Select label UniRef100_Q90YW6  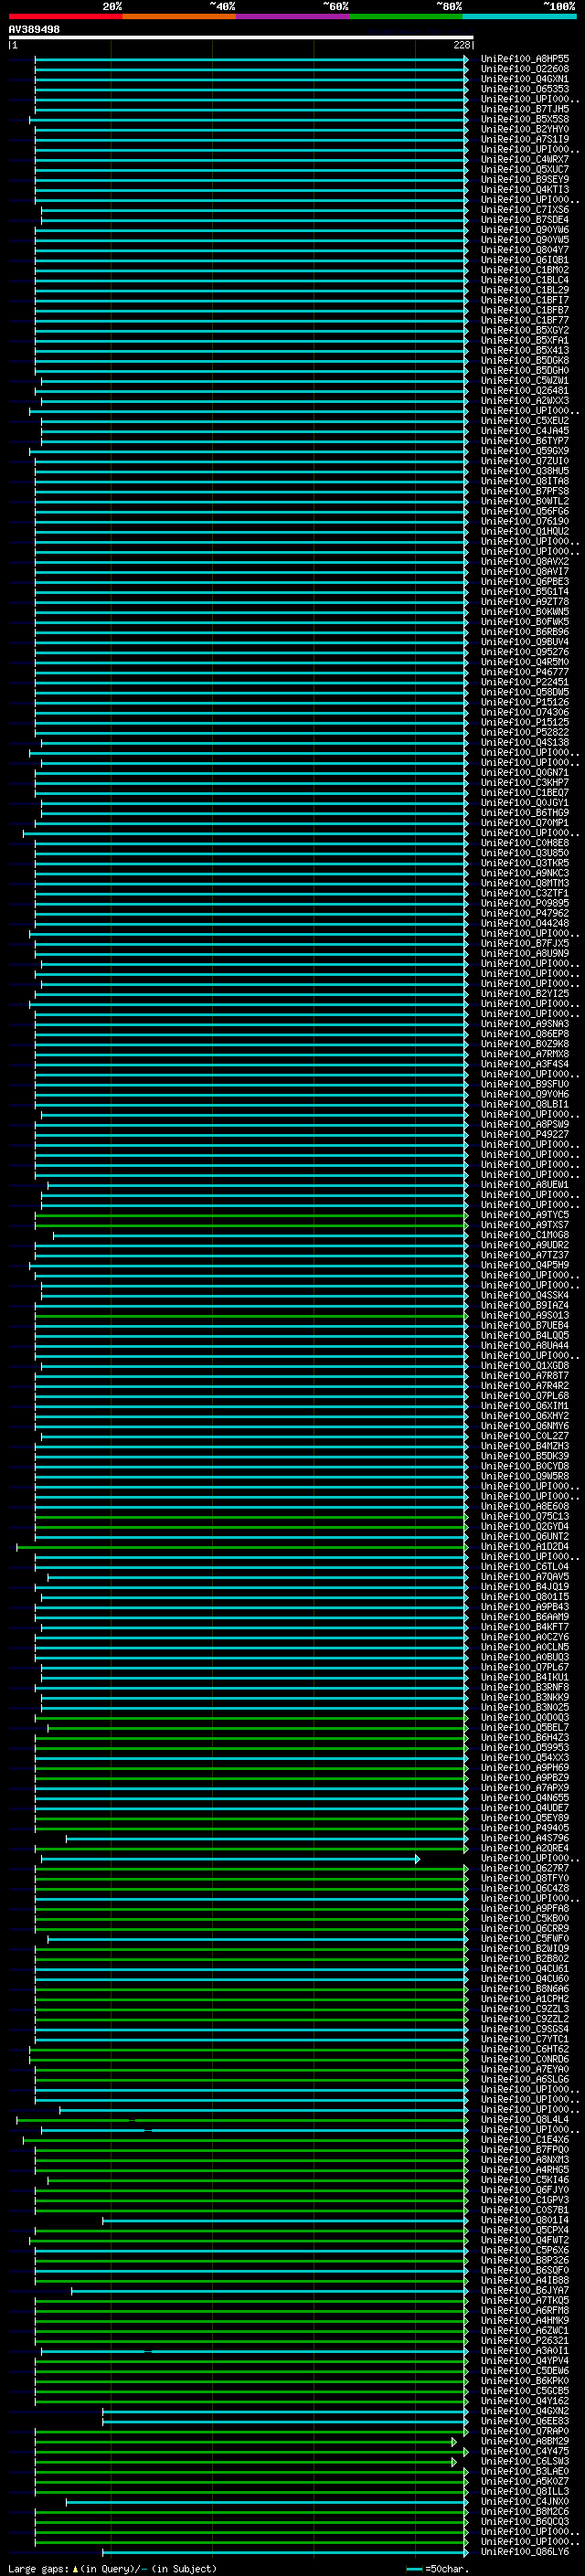coord(525,230)
